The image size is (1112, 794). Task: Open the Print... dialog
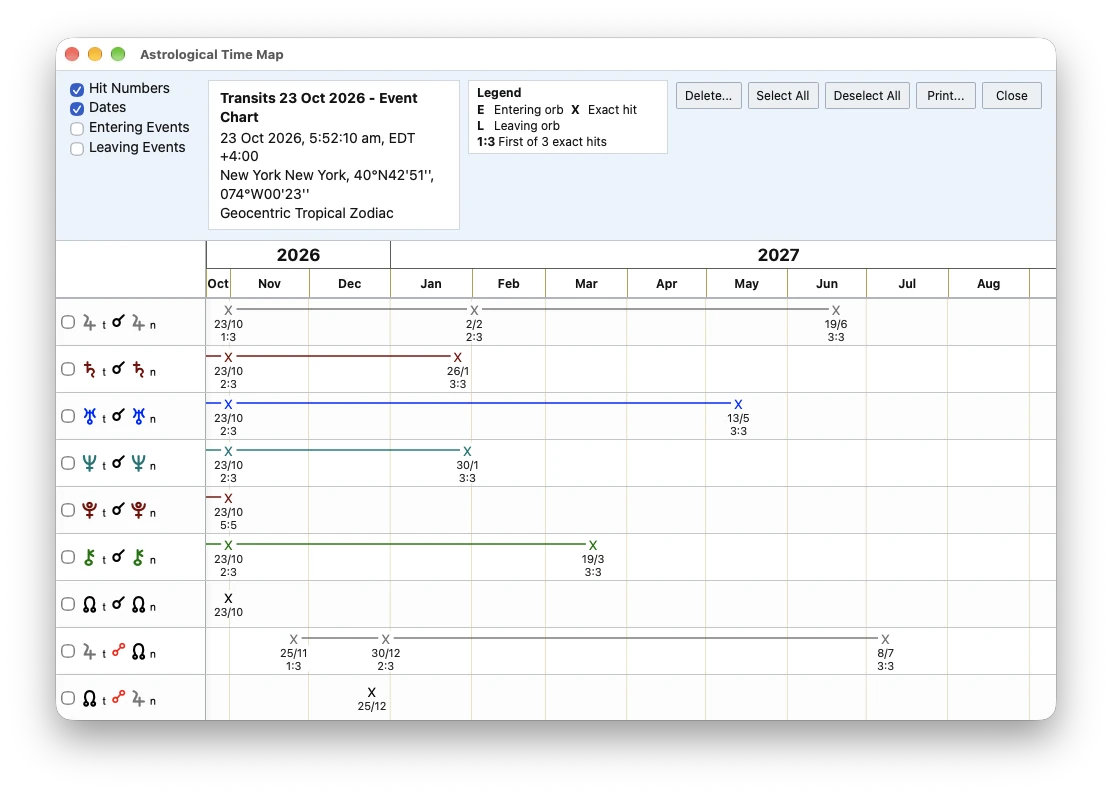pyautogui.click(x=945, y=96)
